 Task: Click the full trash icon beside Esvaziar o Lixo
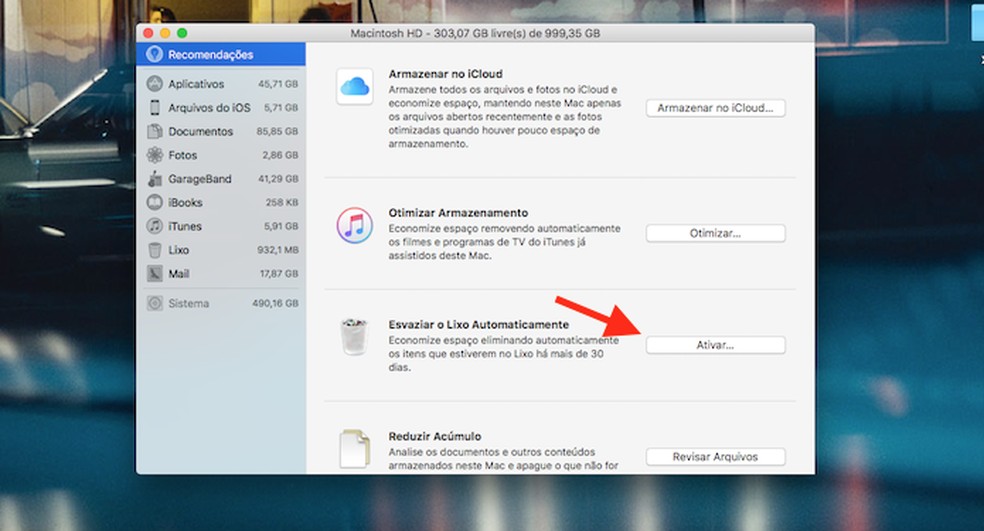[x=354, y=337]
